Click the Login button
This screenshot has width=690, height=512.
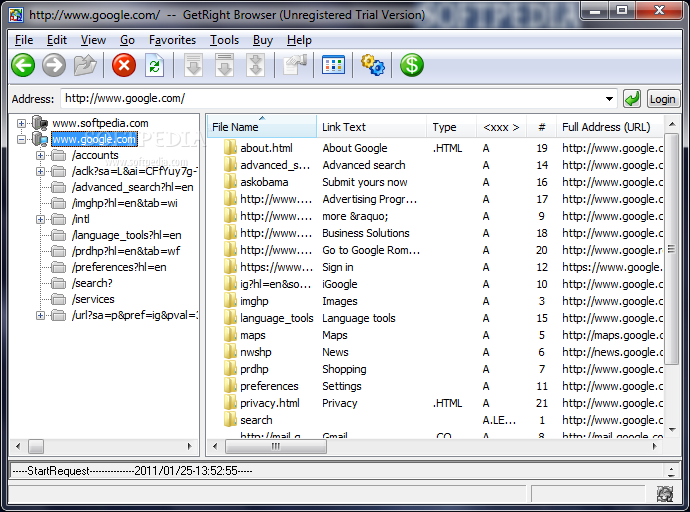pos(662,99)
